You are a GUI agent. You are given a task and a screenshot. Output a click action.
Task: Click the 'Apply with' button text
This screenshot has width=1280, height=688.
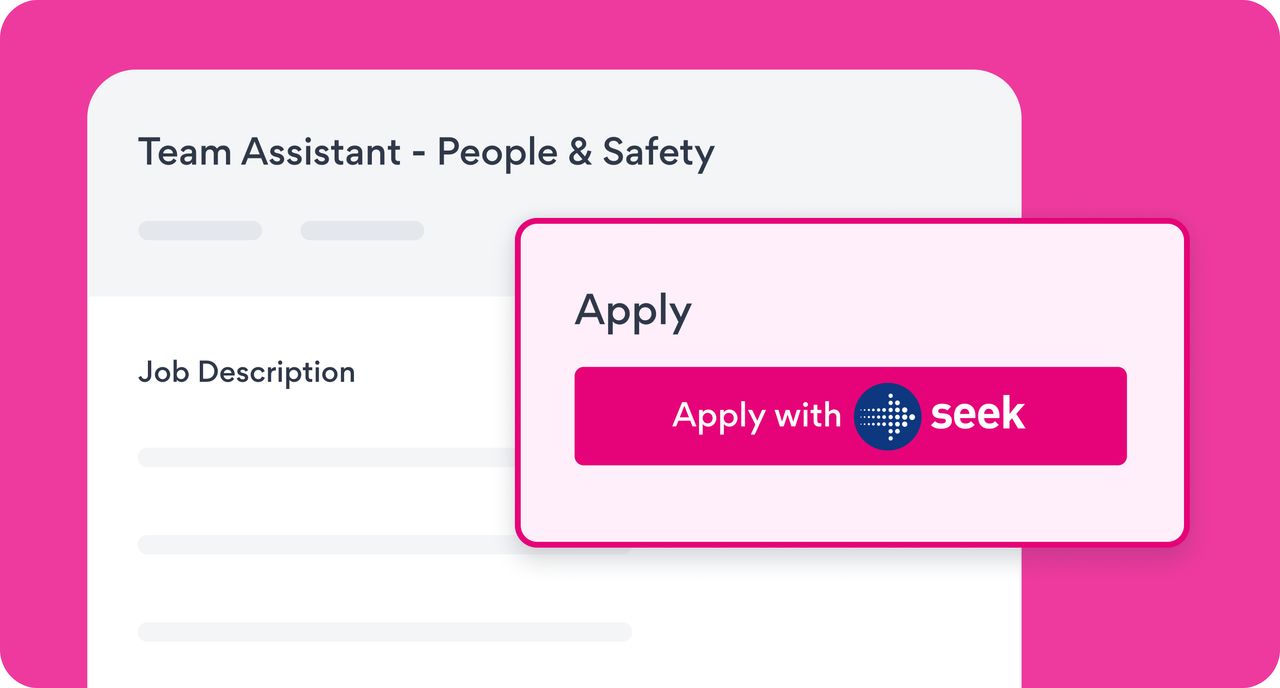point(756,415)
